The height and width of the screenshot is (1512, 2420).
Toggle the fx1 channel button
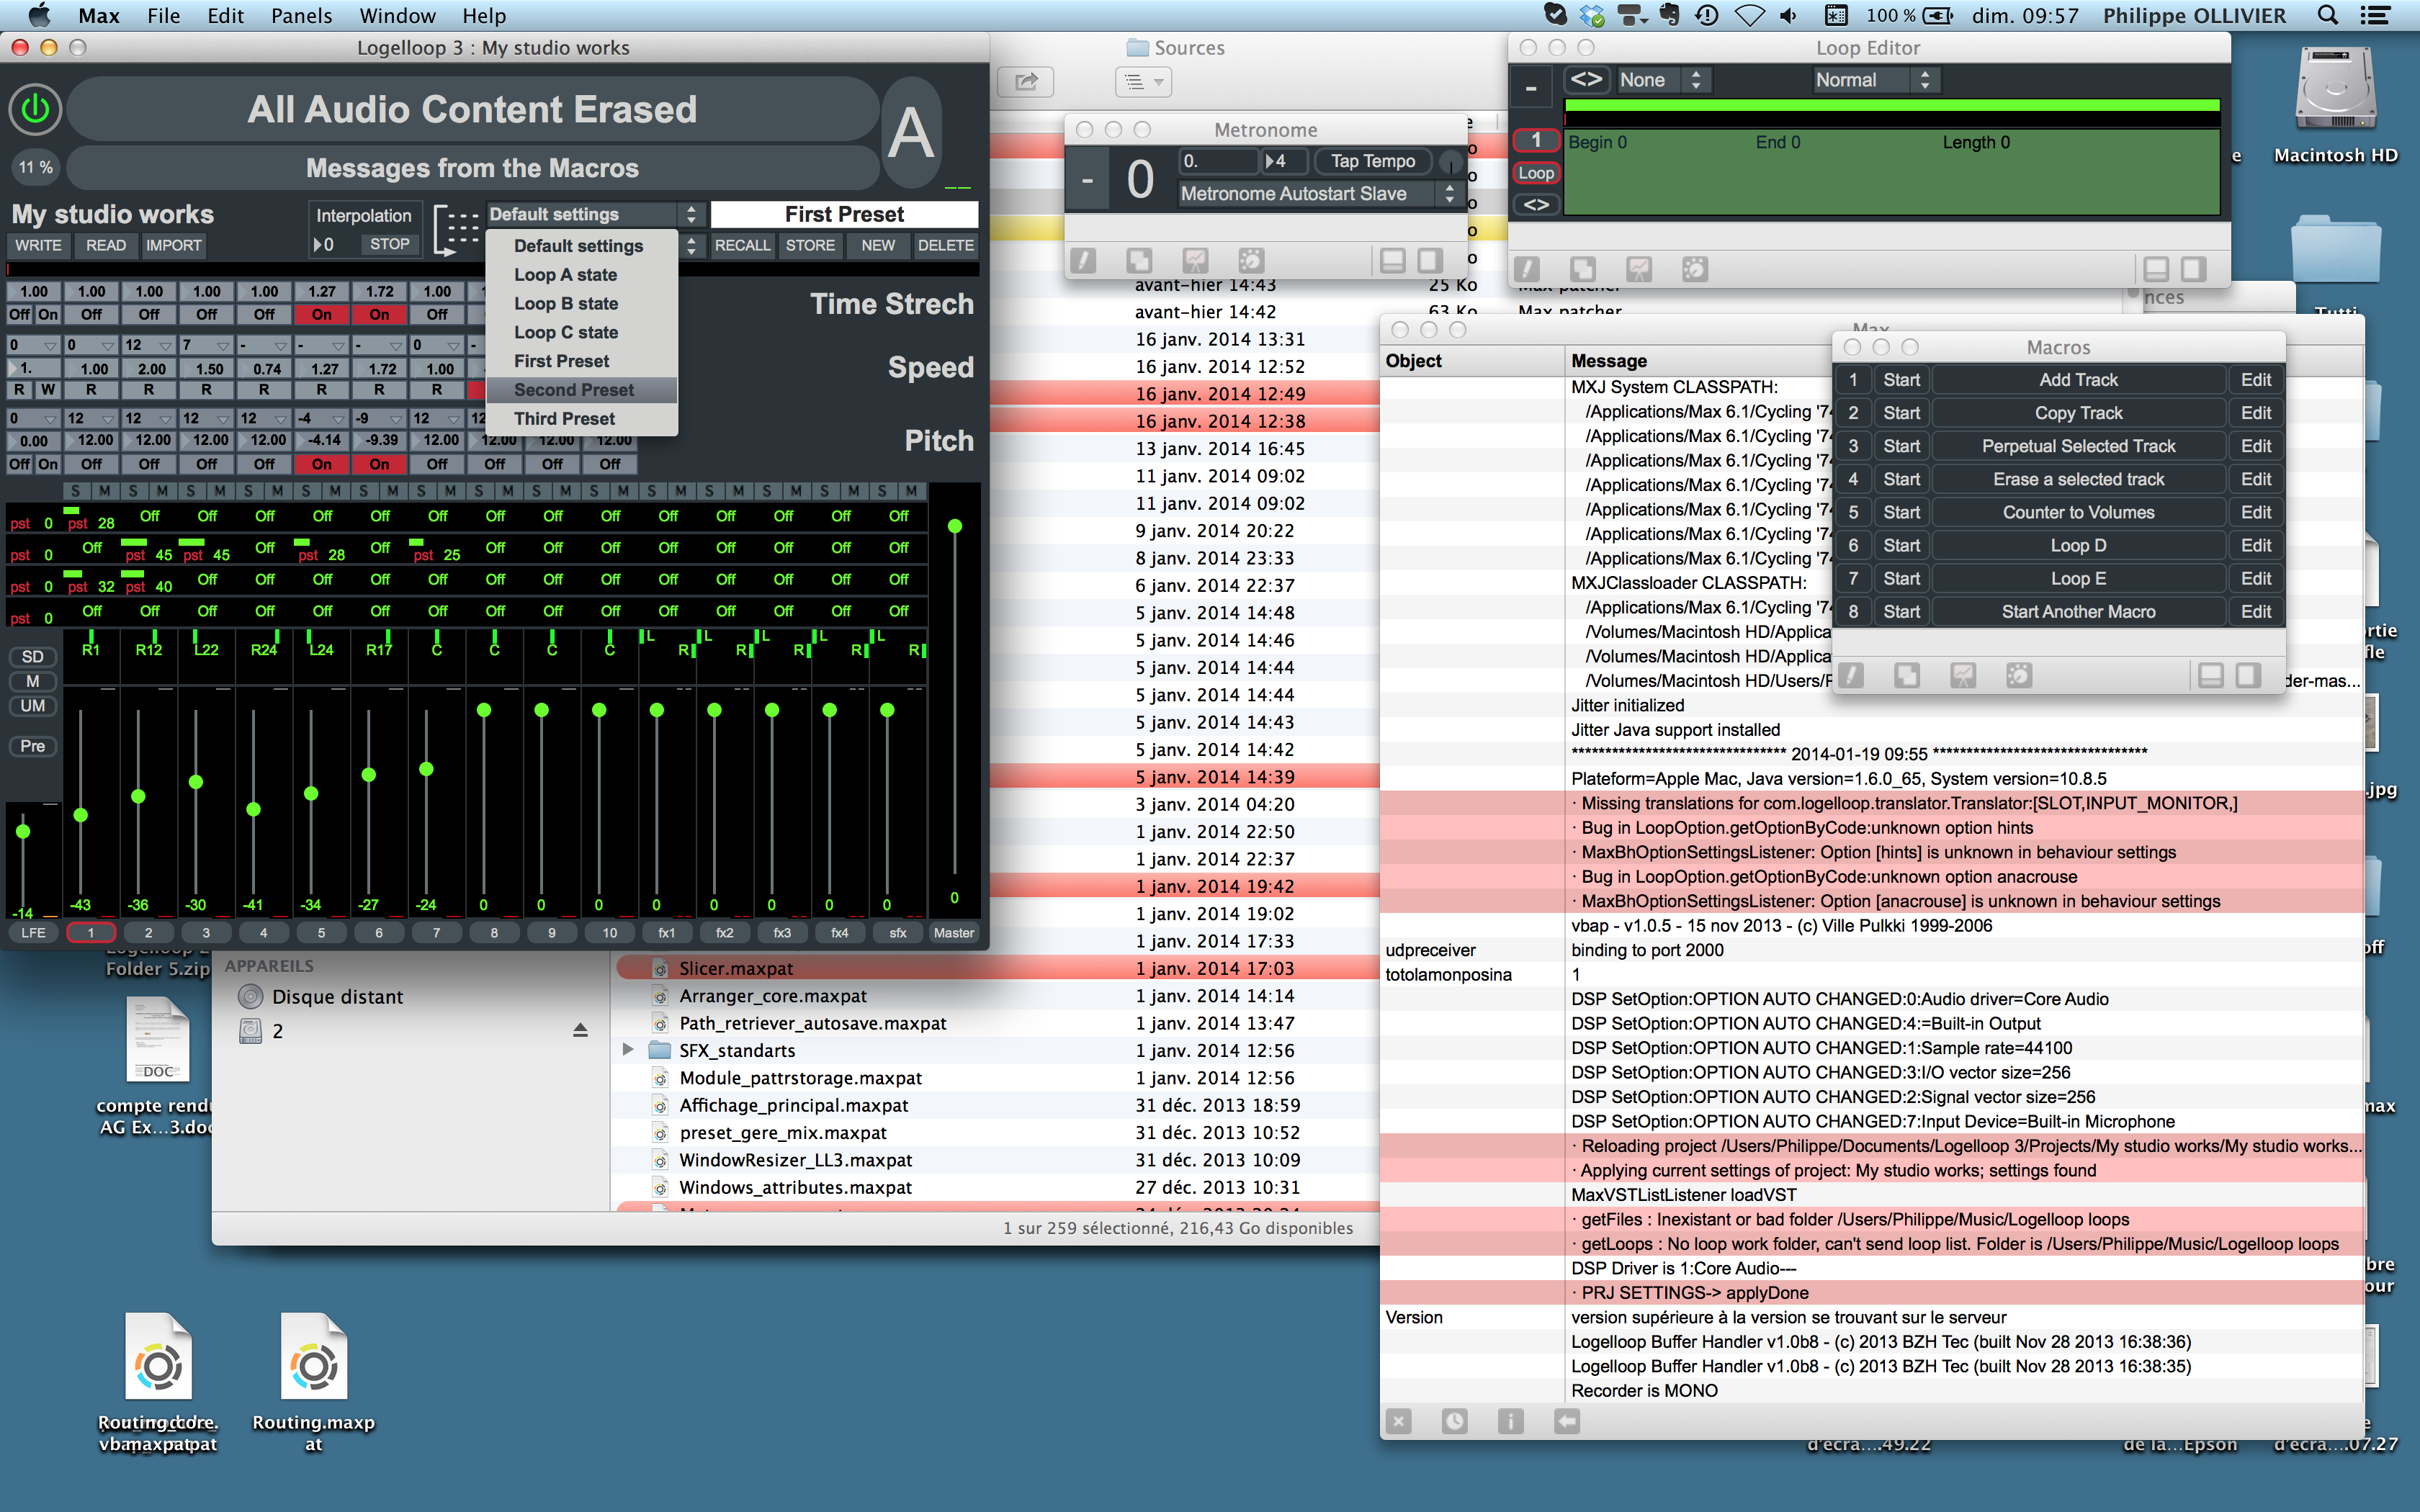click(x=667, y=933)
